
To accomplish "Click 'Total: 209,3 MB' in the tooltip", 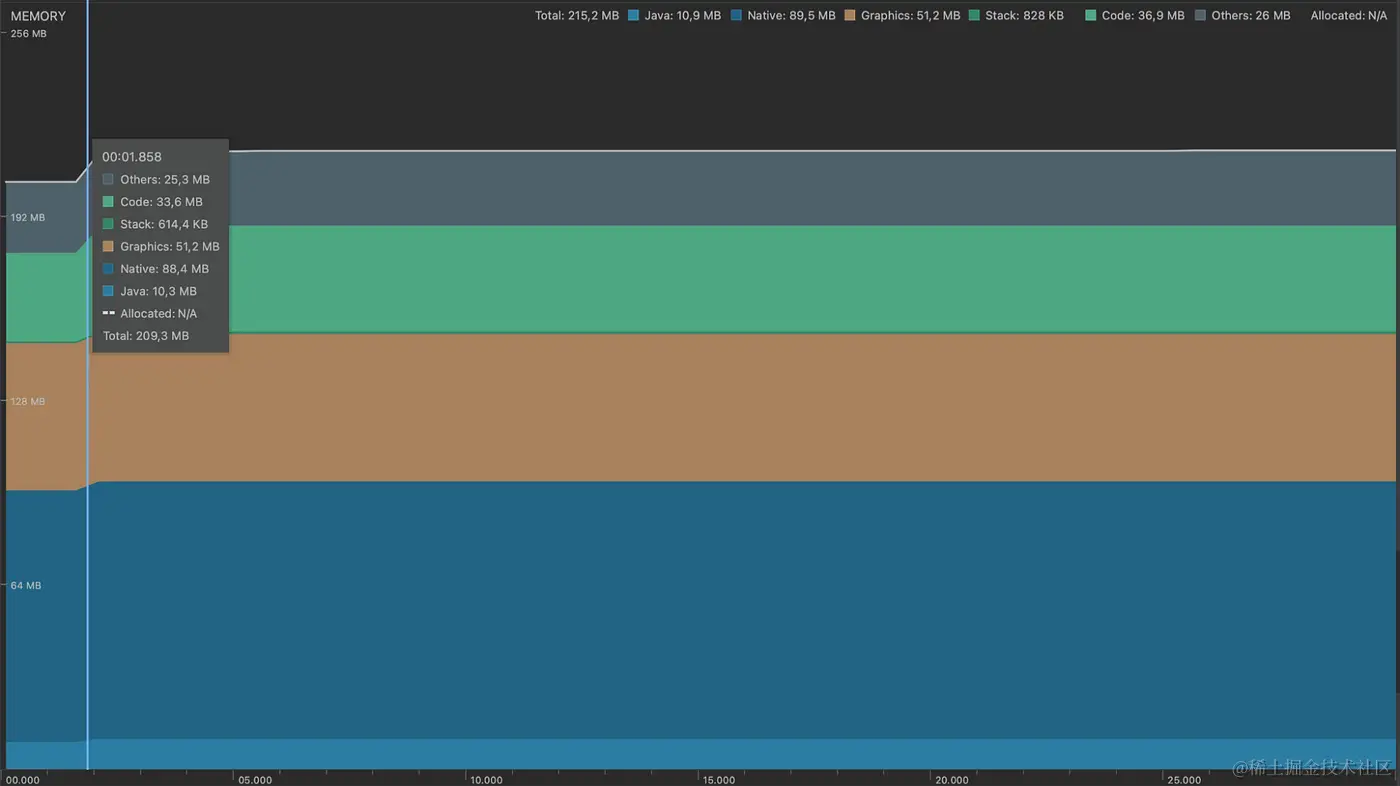I will point(146,336).
